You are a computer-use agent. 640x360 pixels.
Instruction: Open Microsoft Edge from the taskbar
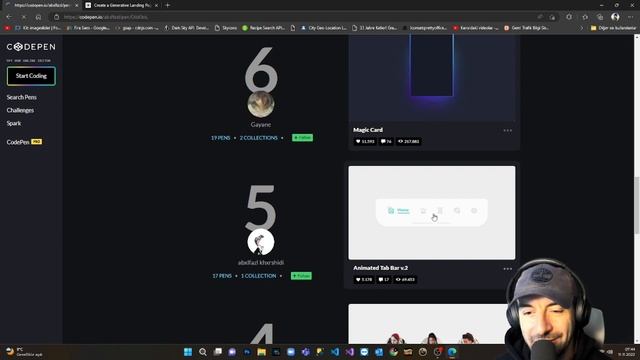point(452,352)
